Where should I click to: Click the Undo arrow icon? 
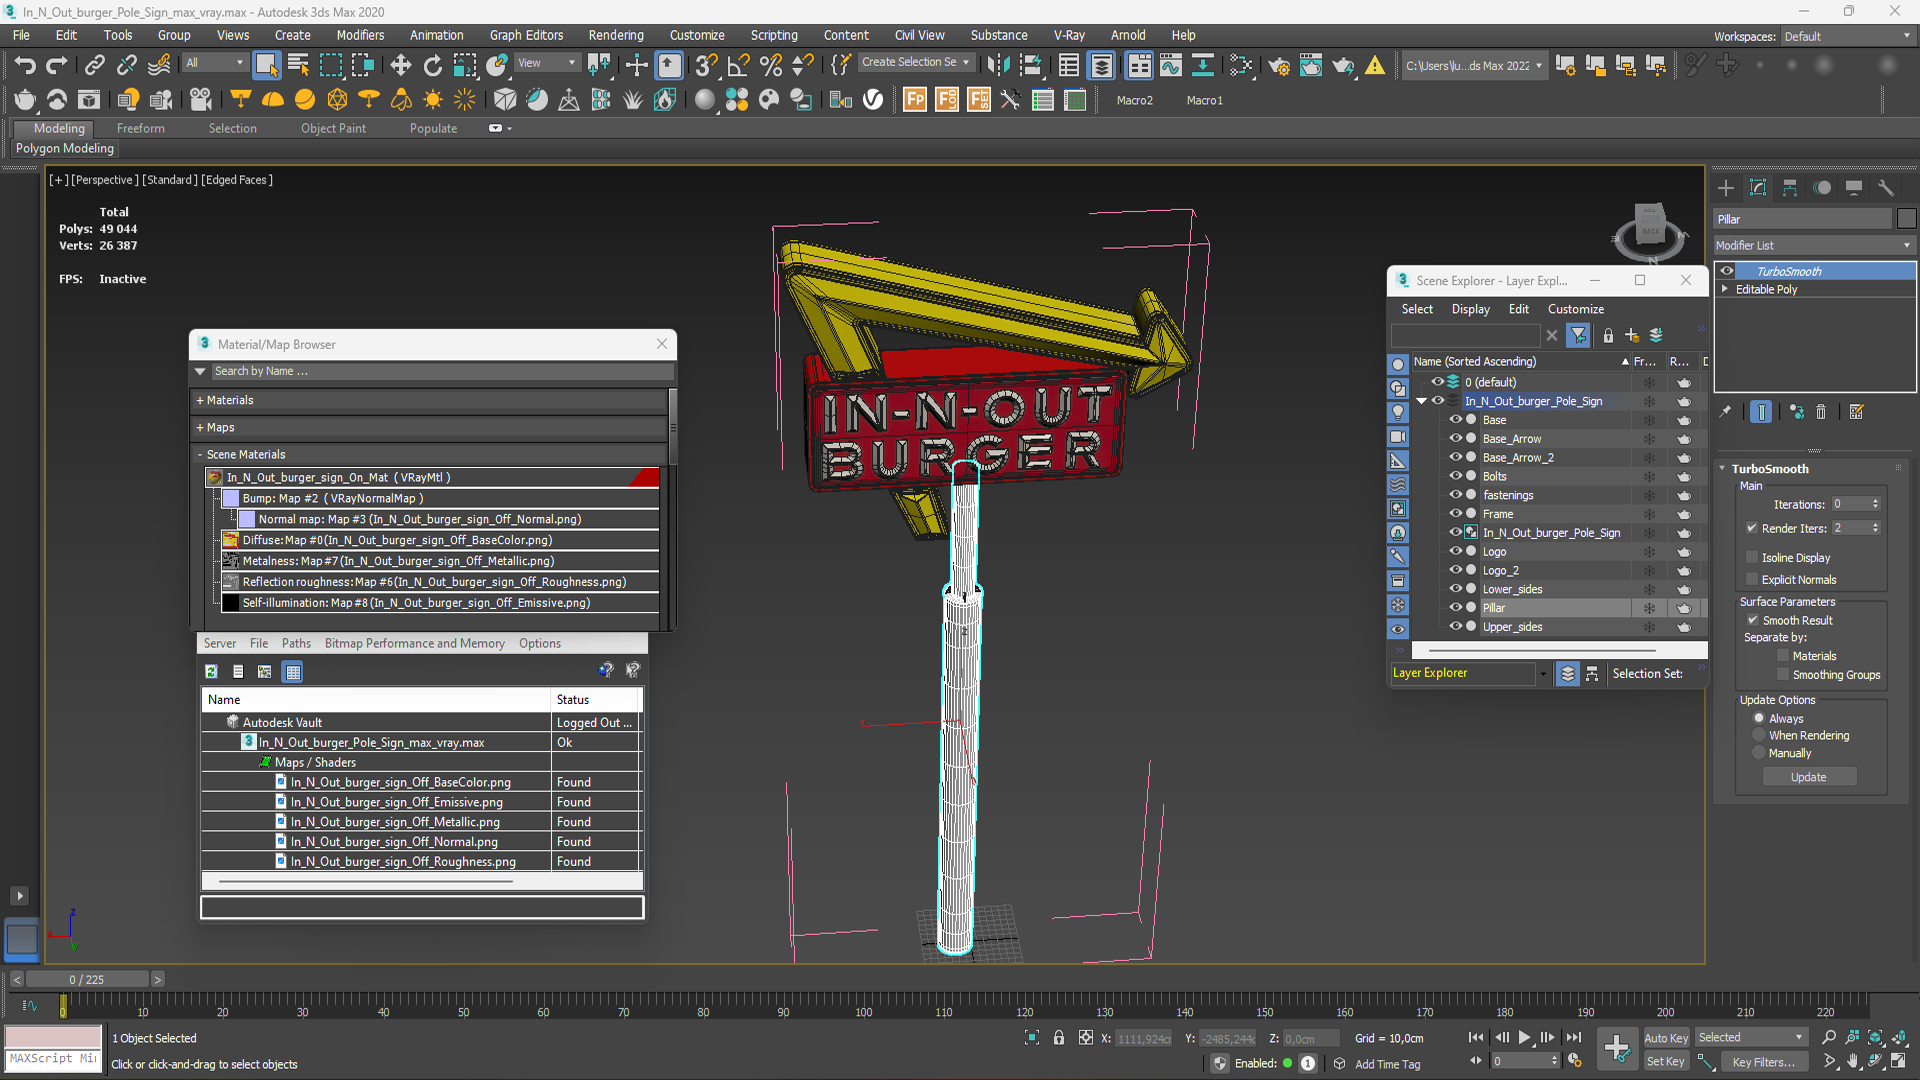coord(25,66)
